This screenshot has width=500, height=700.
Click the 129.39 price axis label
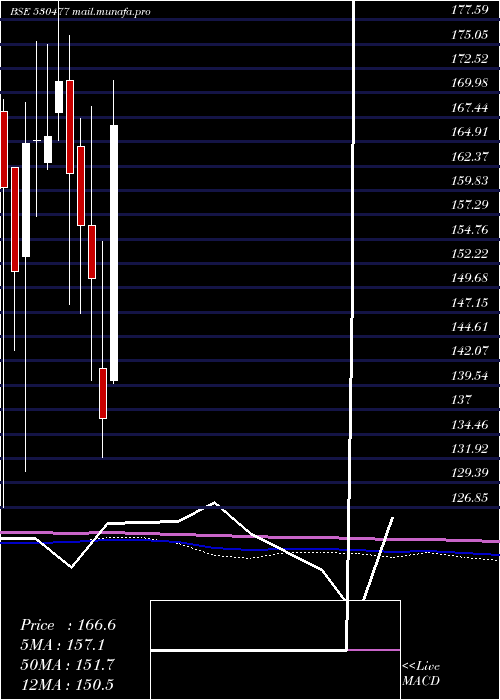pos(470,474)
